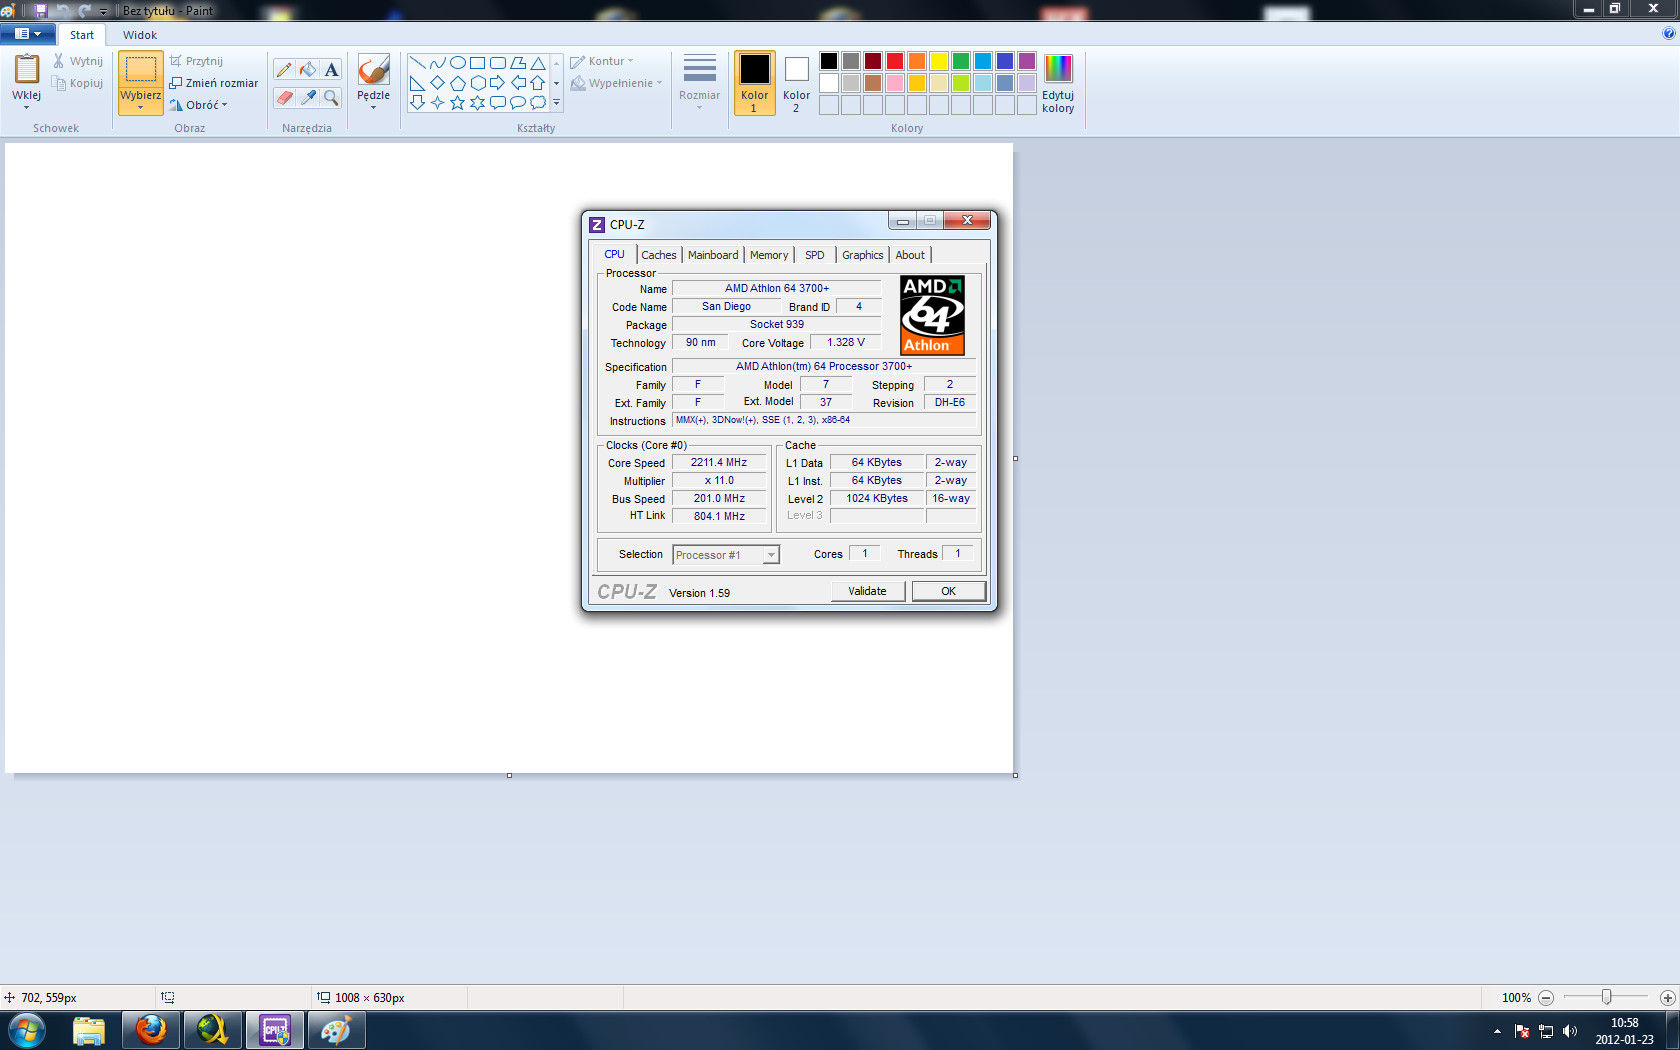Click the Kopiuj copy button
The height and width of the screenshot is (1050, 1680).
point(78,83)
